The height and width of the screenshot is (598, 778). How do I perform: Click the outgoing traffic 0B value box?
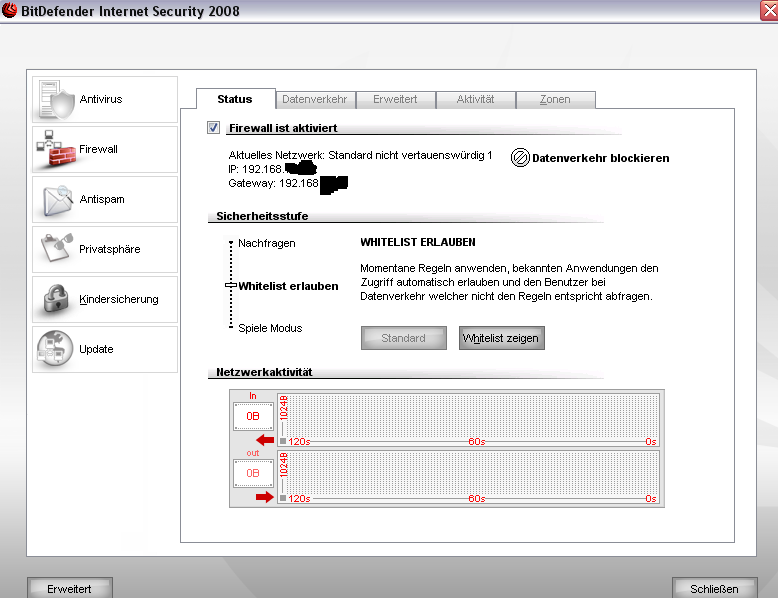coord(253,473)
